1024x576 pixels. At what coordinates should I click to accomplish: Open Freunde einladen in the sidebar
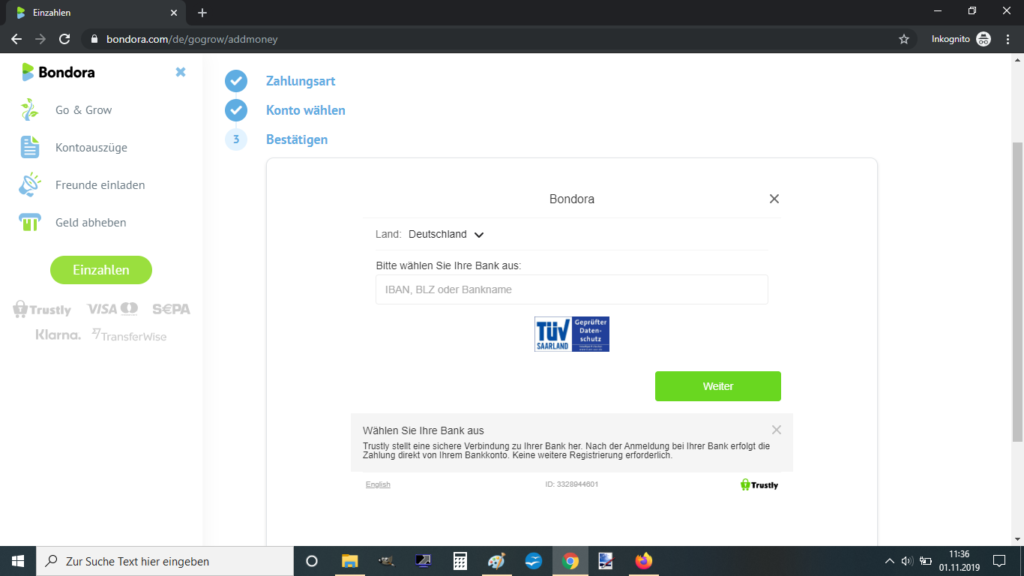click(x=100, y=185)
